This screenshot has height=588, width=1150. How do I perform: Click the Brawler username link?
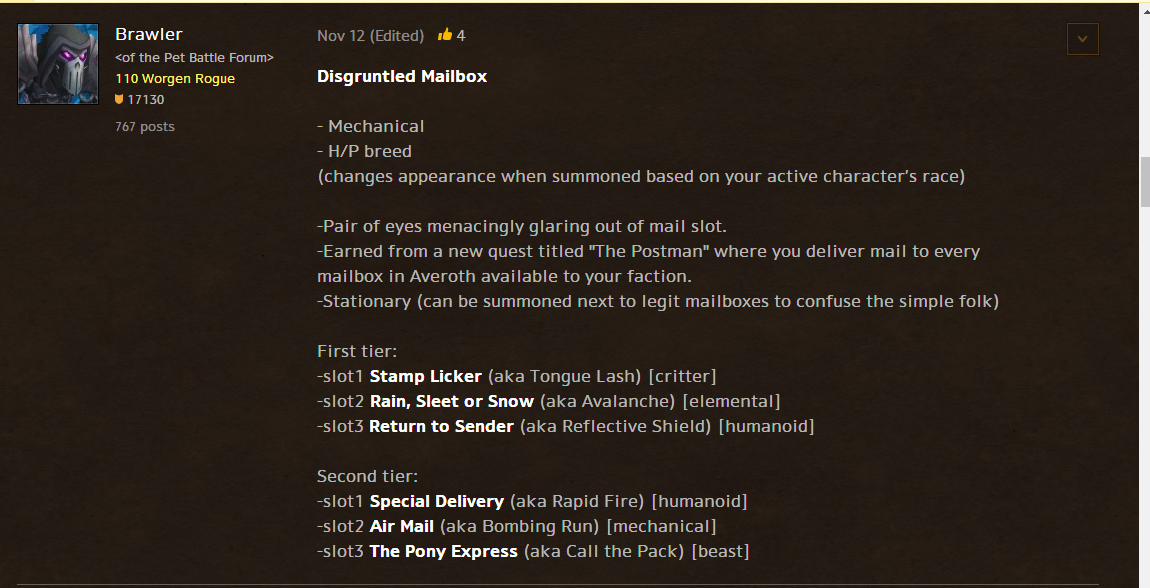[149, 34]
